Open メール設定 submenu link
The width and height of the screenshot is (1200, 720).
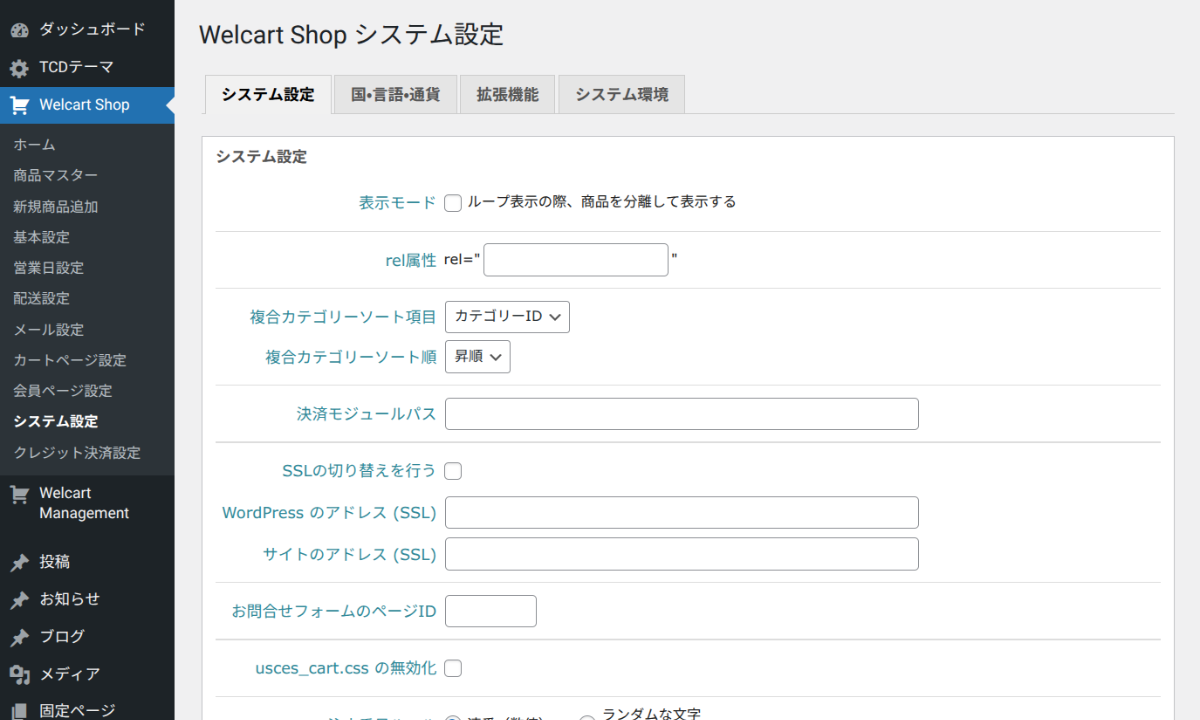48,330
